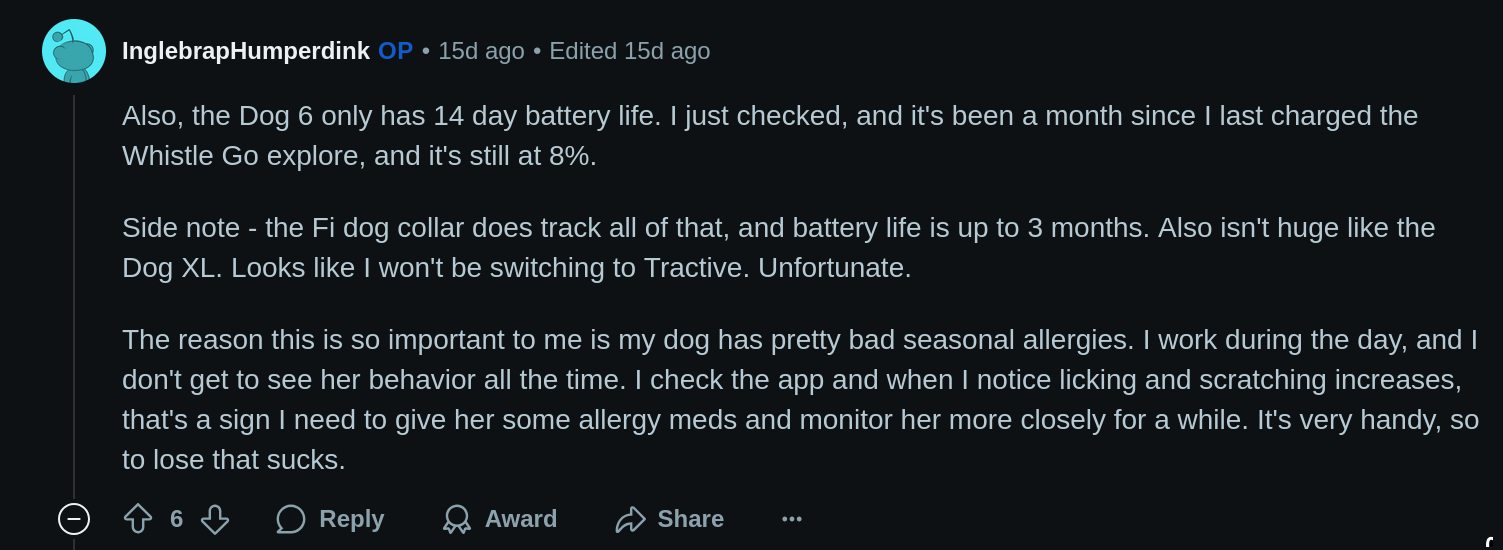Open the 15d ago comment permalink
The image size is (1503, 550).
[x=481, y=51]
